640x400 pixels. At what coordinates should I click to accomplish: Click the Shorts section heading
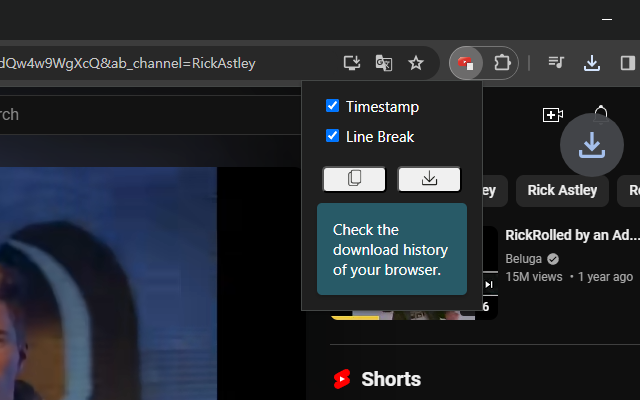coord(391,379)
